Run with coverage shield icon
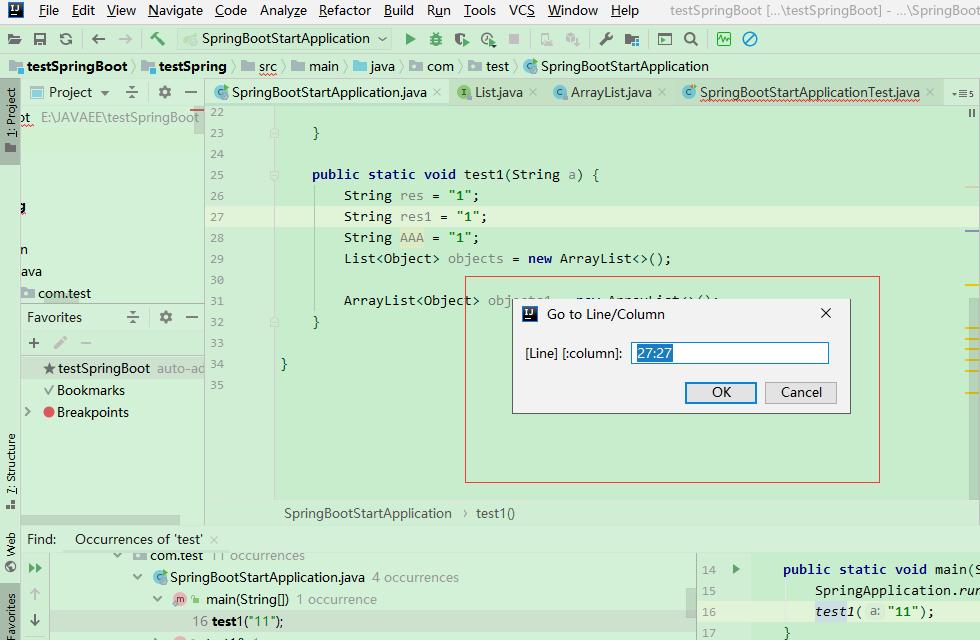The height and width of the screenshot is (640, 980). (461, 39)
